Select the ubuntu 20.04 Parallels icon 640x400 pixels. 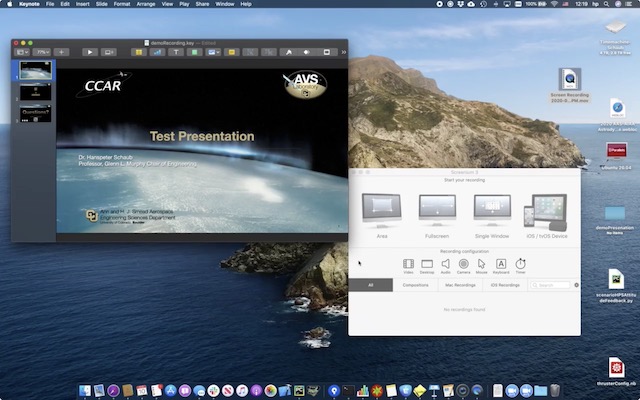(616, 156)
